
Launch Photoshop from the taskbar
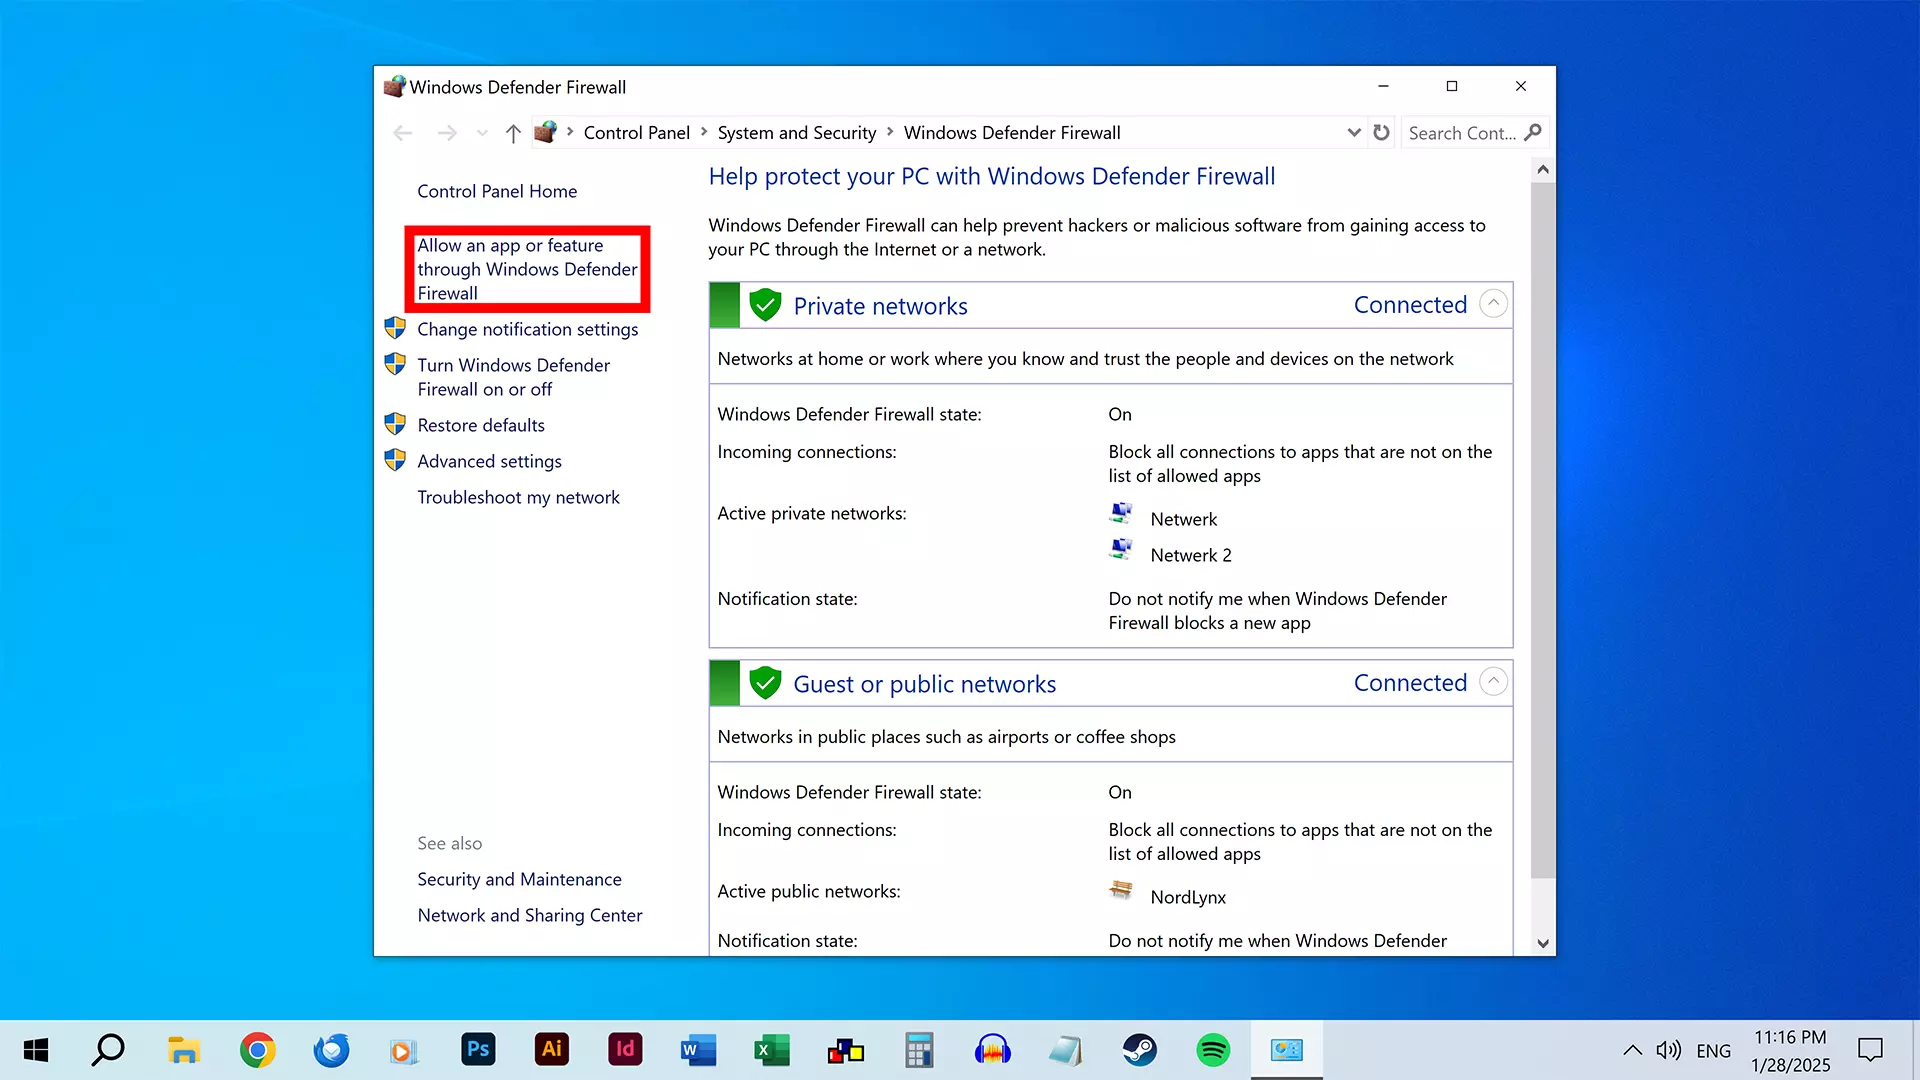coord(478,1050)
